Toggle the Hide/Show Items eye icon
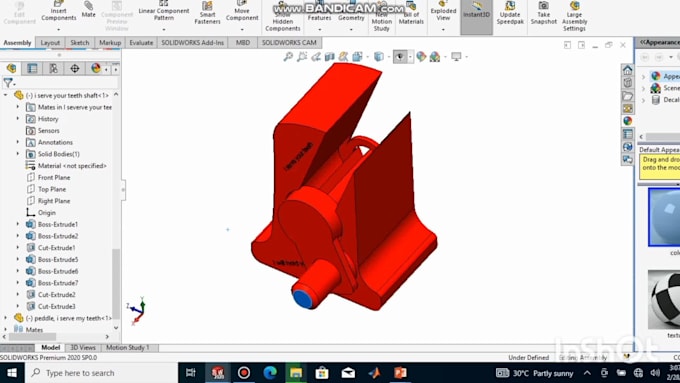This screenshot has height=383, width=680. pos(400,56)
